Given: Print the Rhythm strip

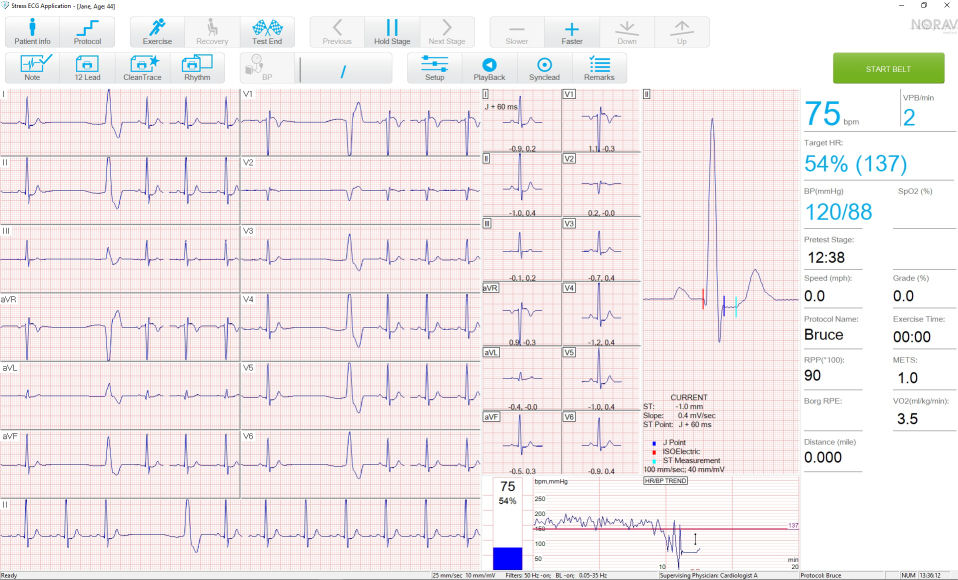Looking at the screenshot, I should (x=197, y=68).
